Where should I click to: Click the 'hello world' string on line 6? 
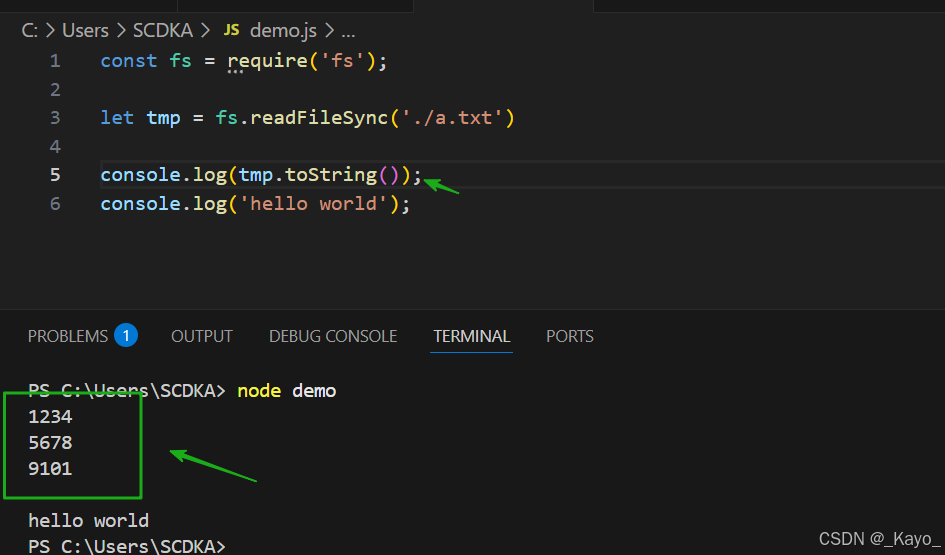click(313, 204)
